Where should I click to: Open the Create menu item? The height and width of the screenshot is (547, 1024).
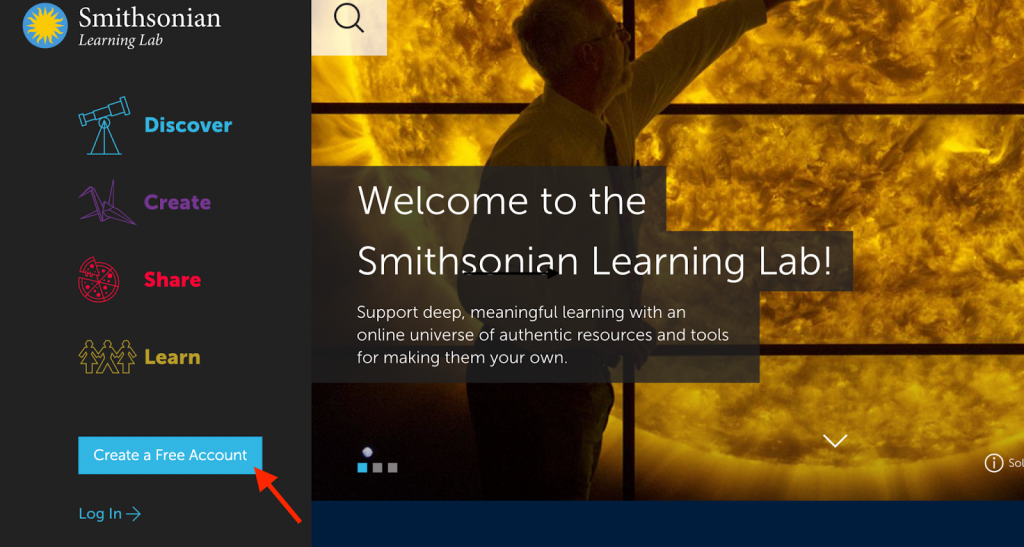(177, 202)
